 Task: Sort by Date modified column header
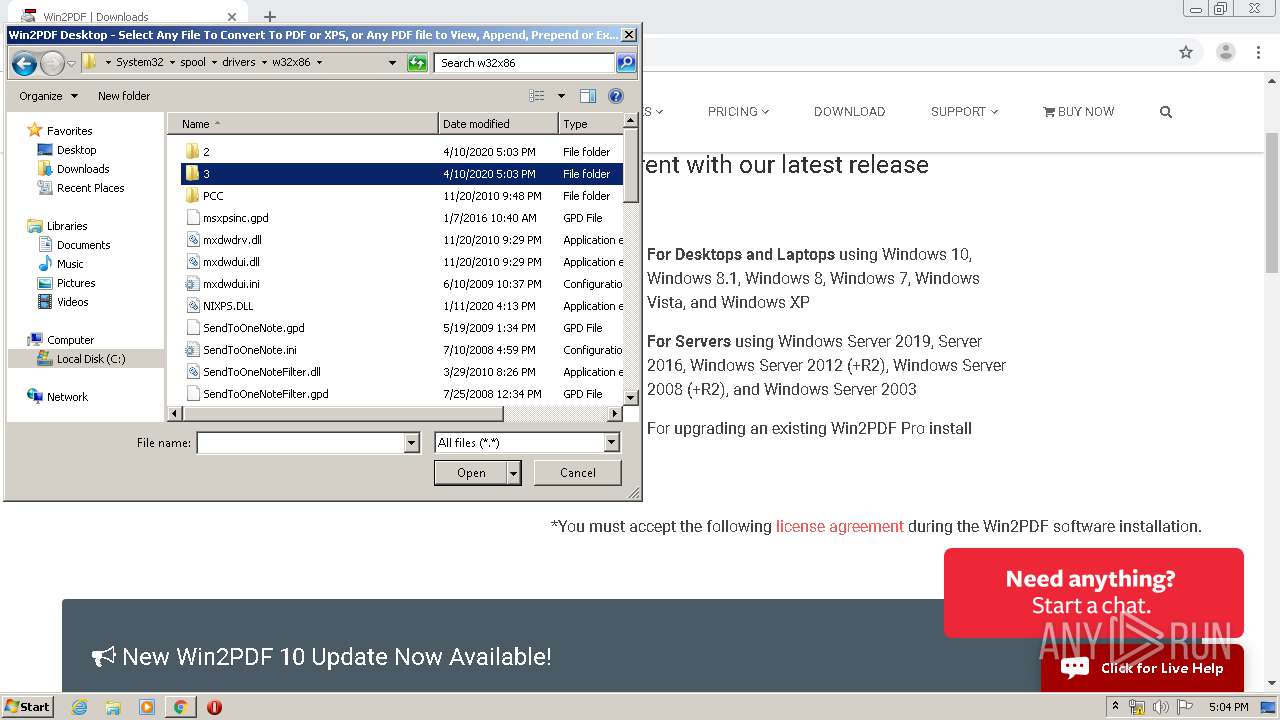tap(498, 124)
